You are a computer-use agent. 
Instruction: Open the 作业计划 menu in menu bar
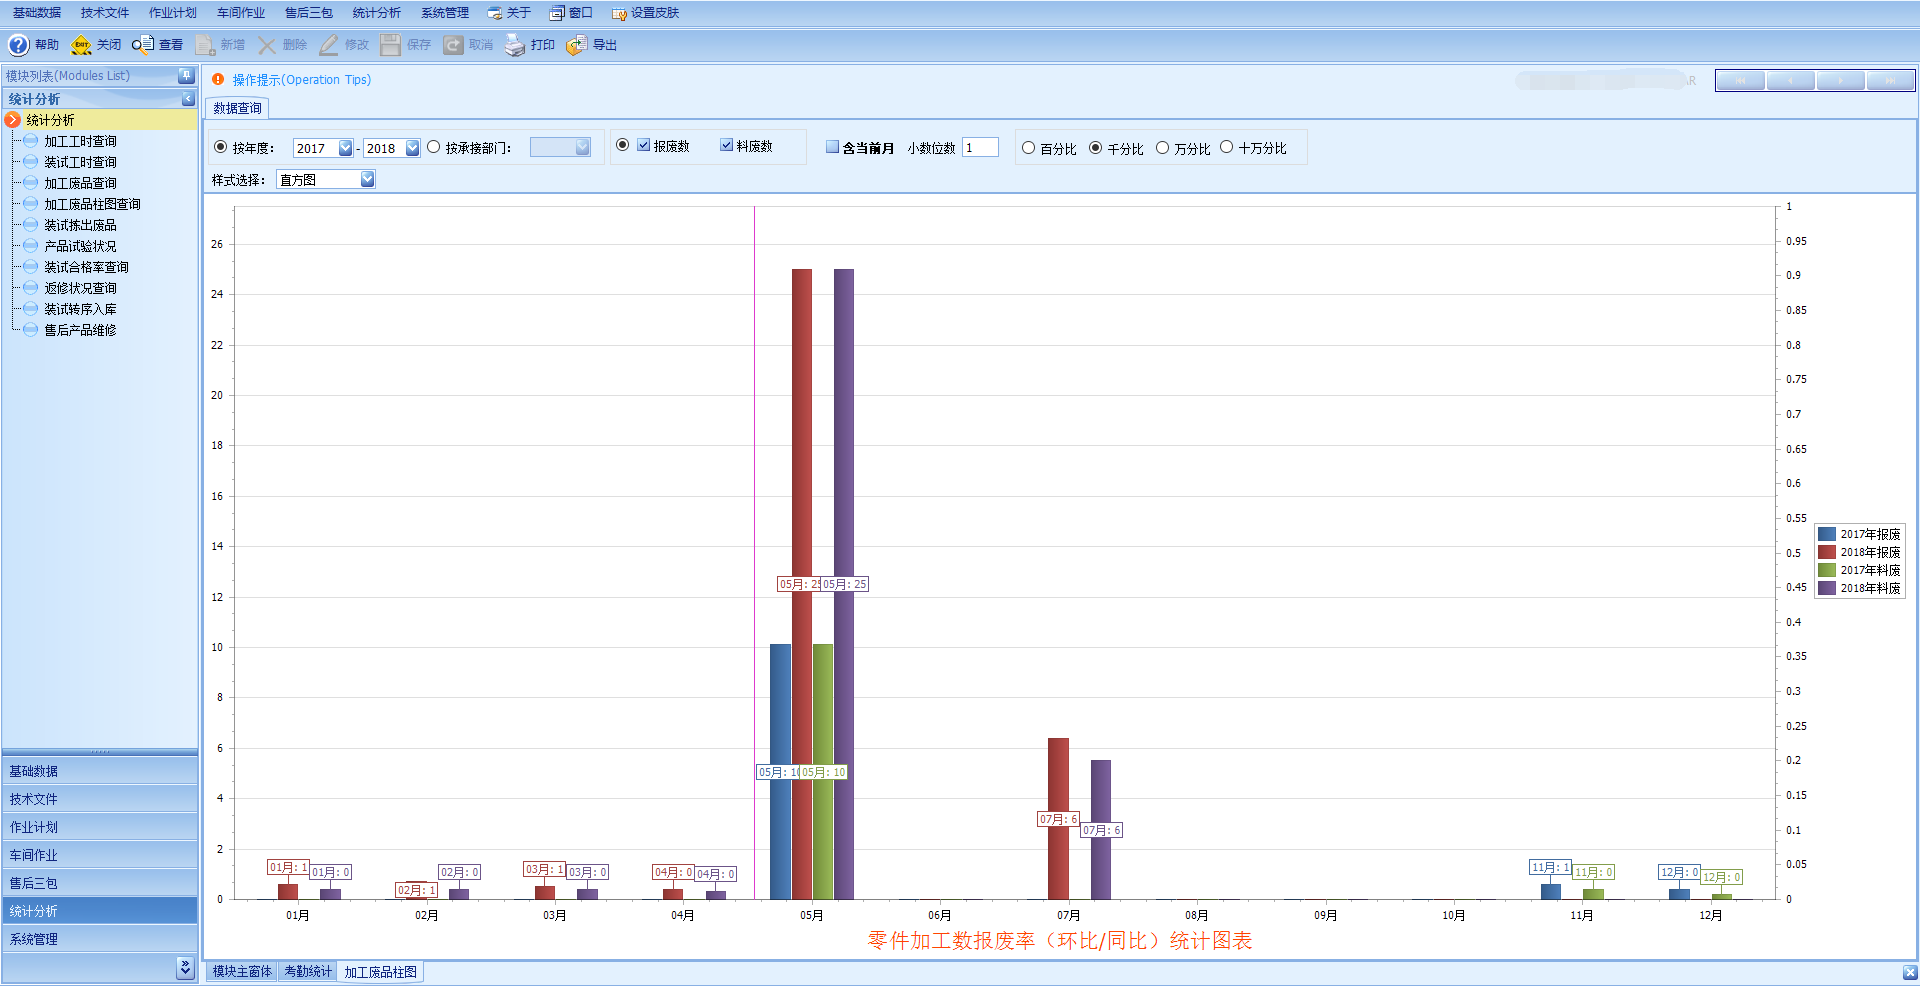click(173, 13)
